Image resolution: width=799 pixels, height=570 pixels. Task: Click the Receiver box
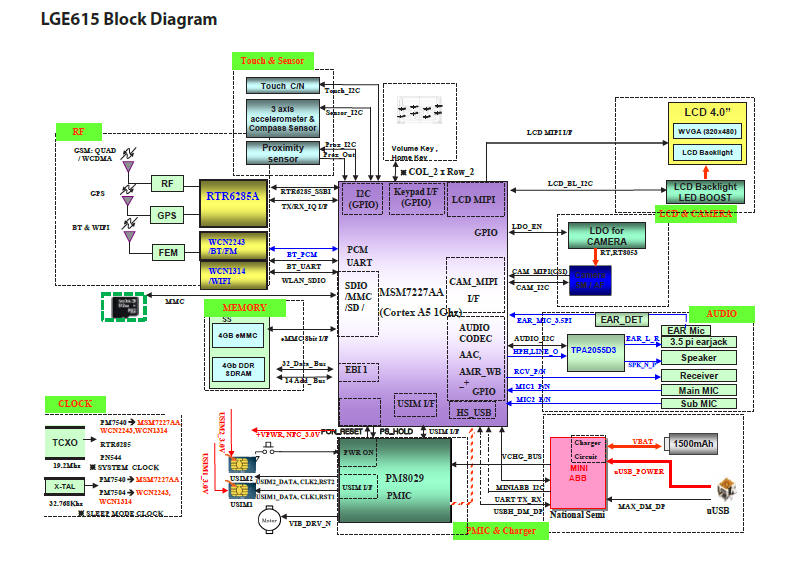[699, 375]
